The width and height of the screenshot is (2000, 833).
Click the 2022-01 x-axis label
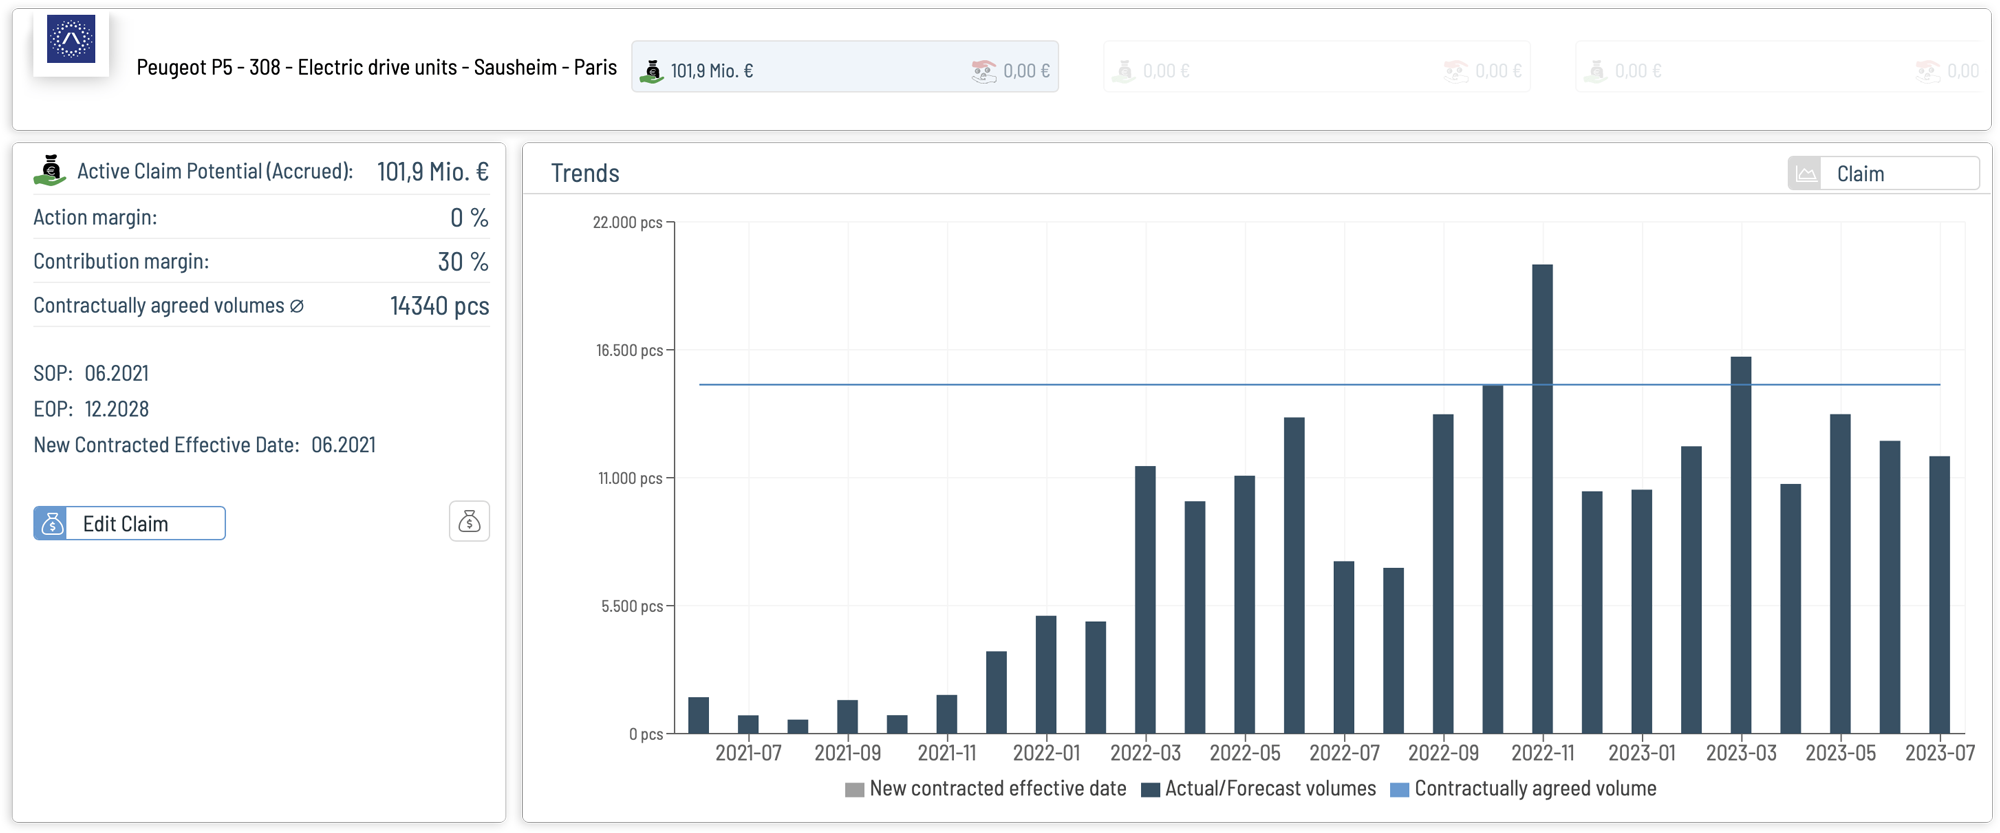(1046, 753)
